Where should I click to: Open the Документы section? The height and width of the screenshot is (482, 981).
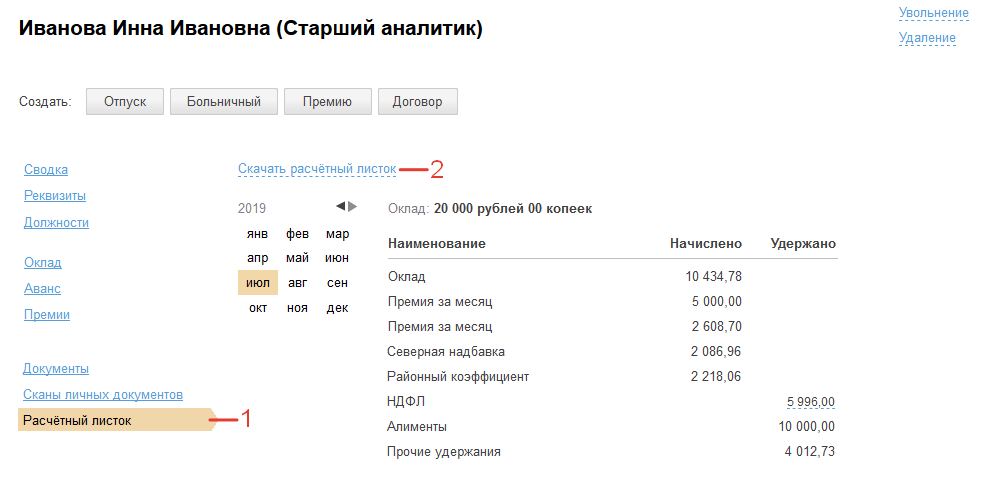[x=56, y=369]
